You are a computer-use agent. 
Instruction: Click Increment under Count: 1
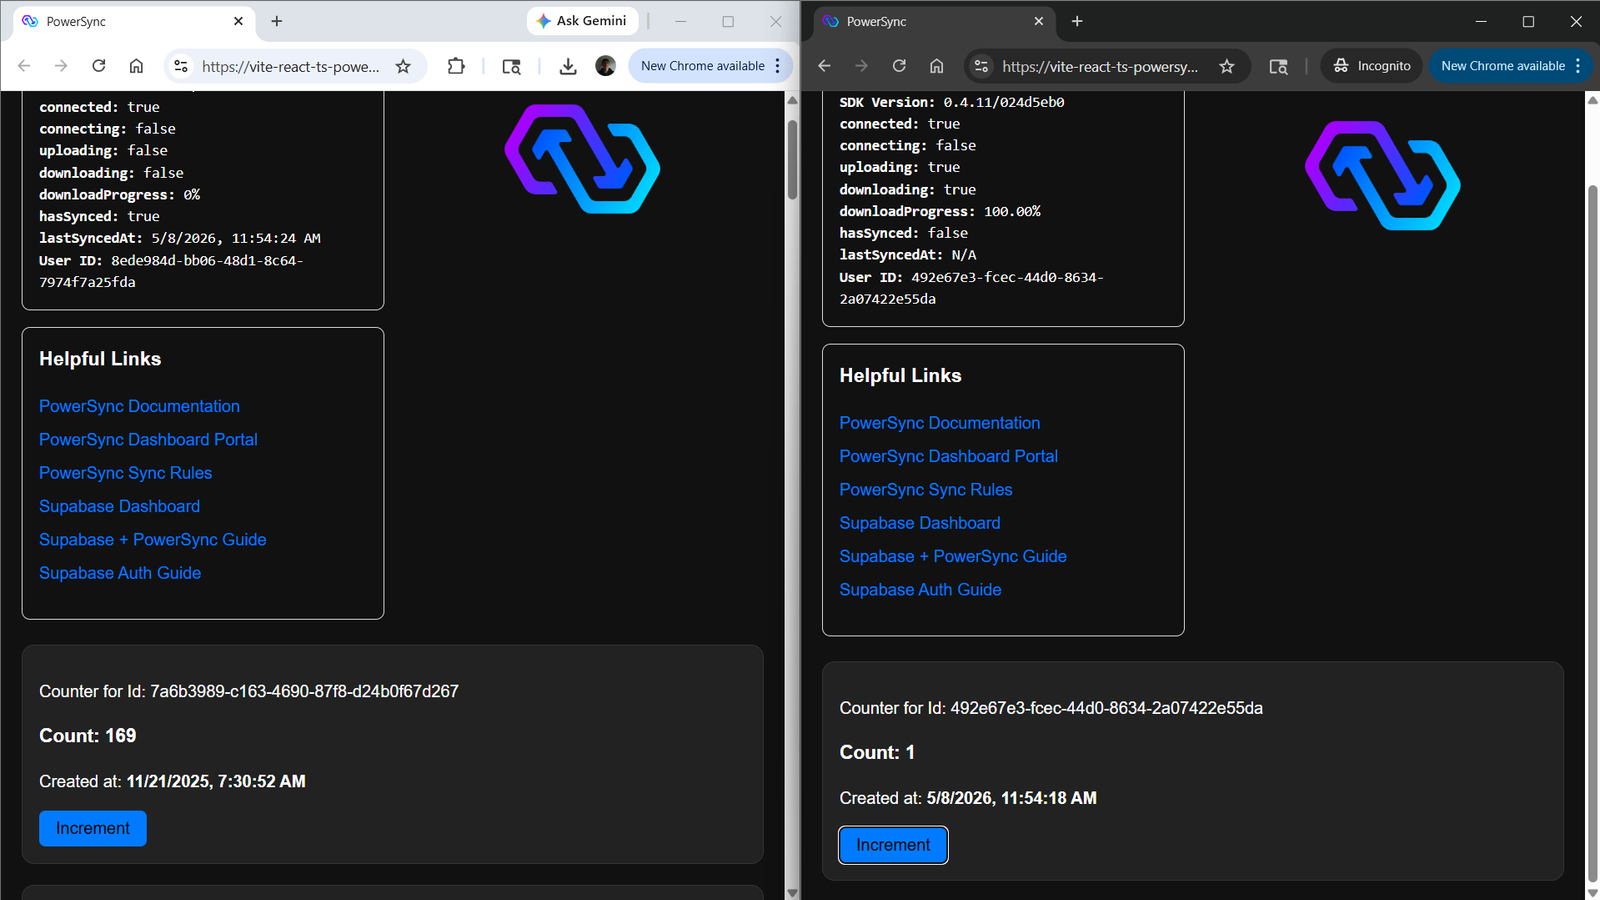pos(893,845)
